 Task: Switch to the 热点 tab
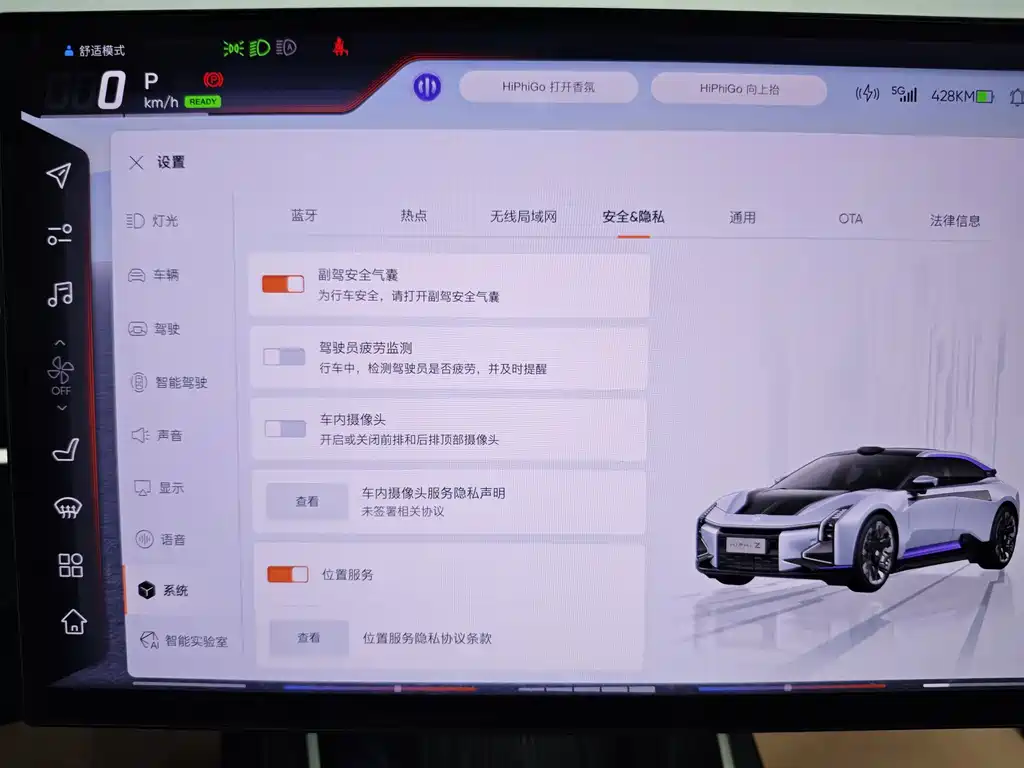pos(414,216)
